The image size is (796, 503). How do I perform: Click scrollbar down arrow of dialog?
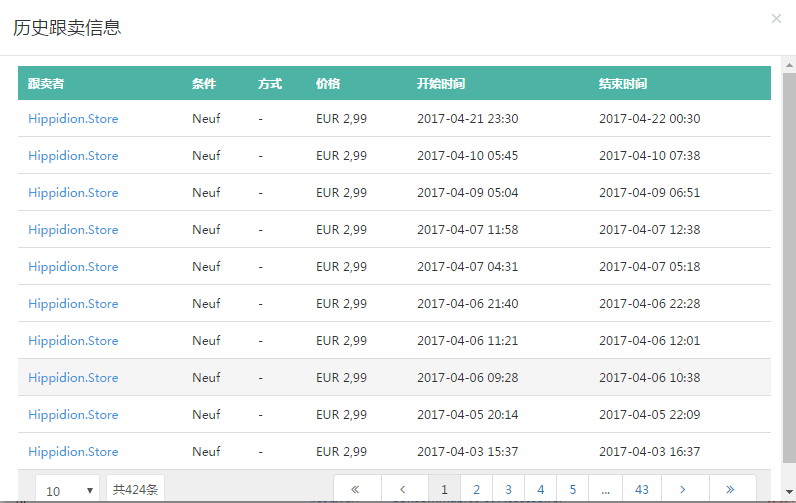tap(789, 492)
